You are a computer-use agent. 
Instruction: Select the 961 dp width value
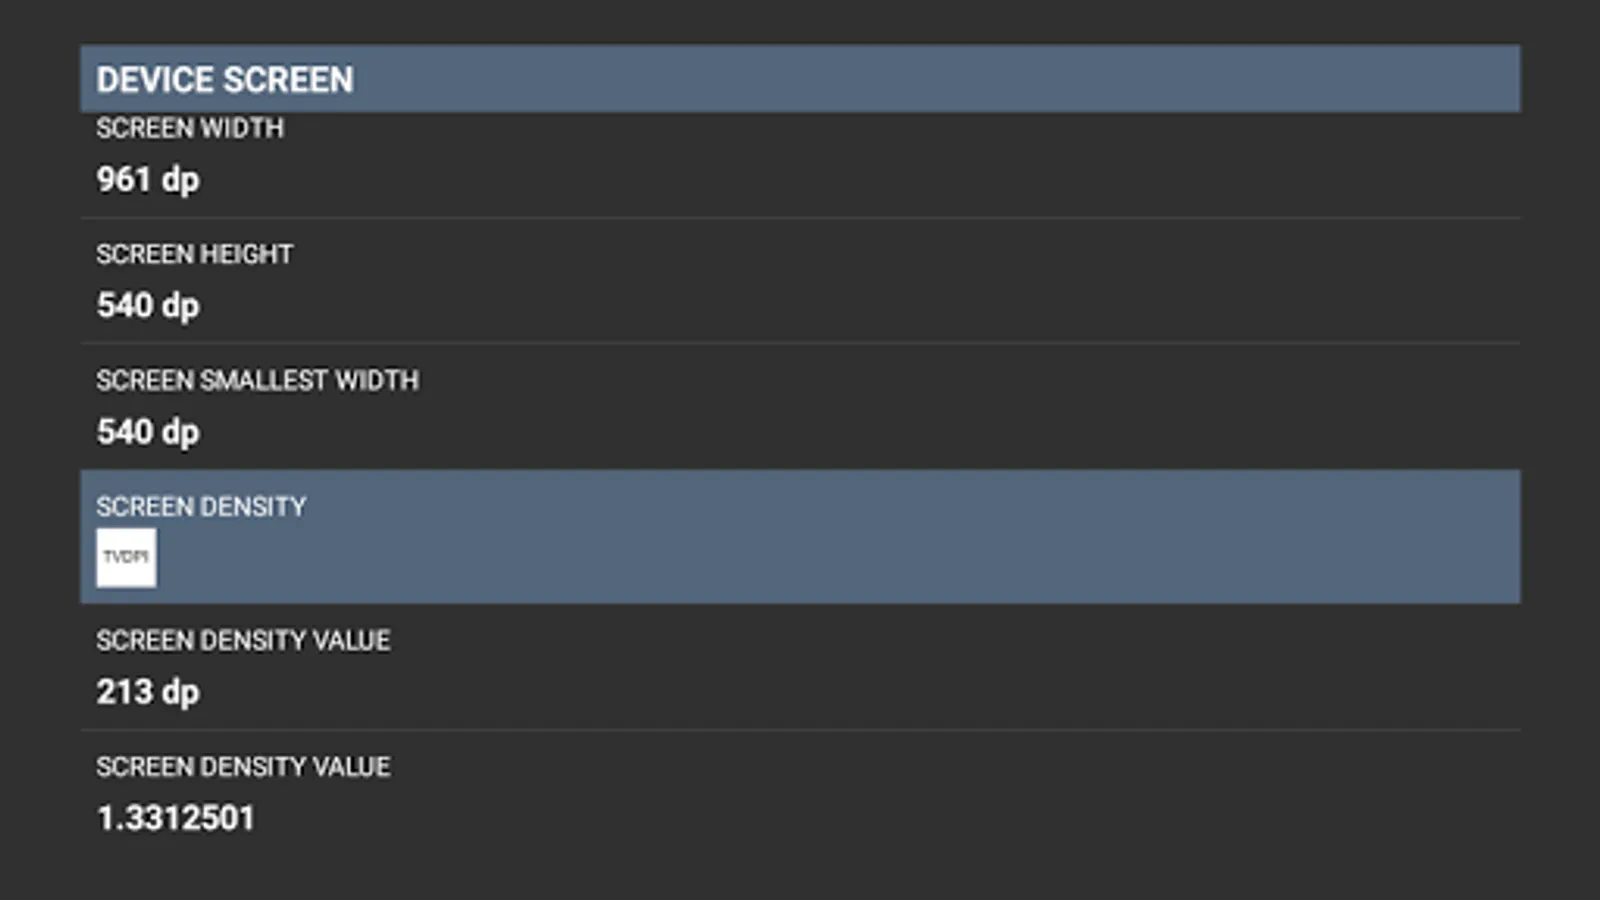pyautogui.click(x=148, y=180)
